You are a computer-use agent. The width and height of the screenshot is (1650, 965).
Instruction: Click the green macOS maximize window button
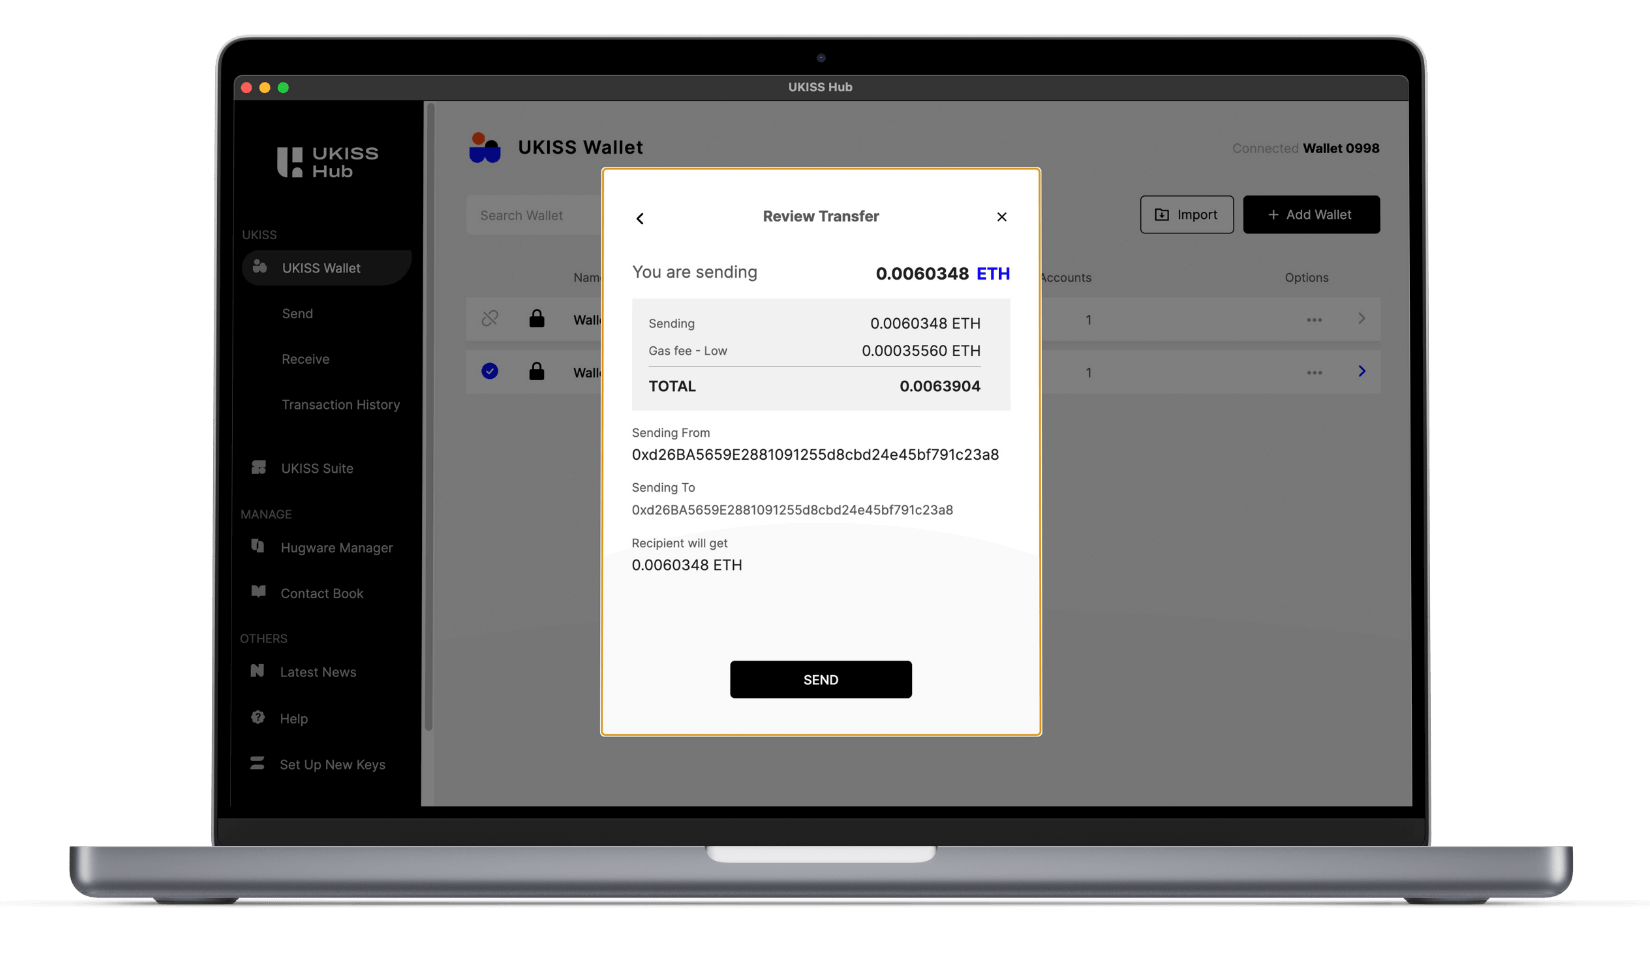[x=283, y=88]
